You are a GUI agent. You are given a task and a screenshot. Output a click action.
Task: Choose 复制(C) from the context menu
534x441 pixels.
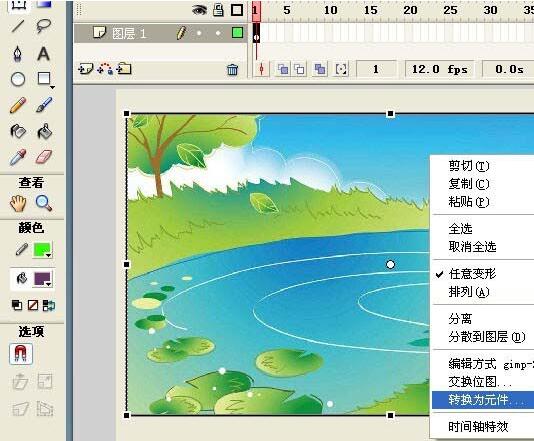(469, 184)
